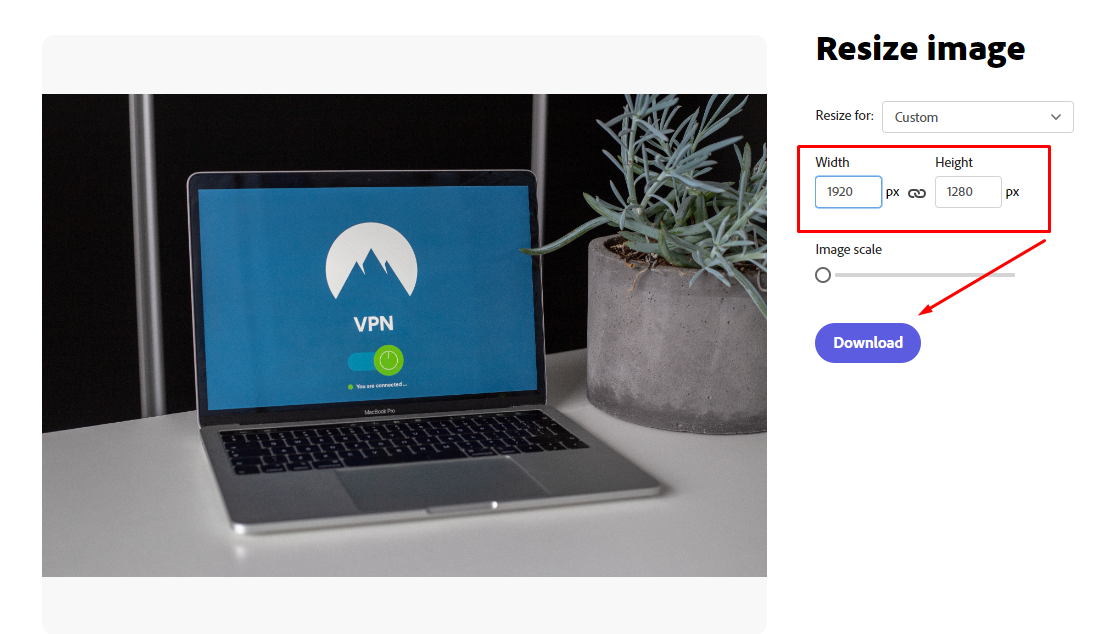Click the VPN text on laptop screen
The width and height of the screenshot is (1115, 634).
(373, 324)
